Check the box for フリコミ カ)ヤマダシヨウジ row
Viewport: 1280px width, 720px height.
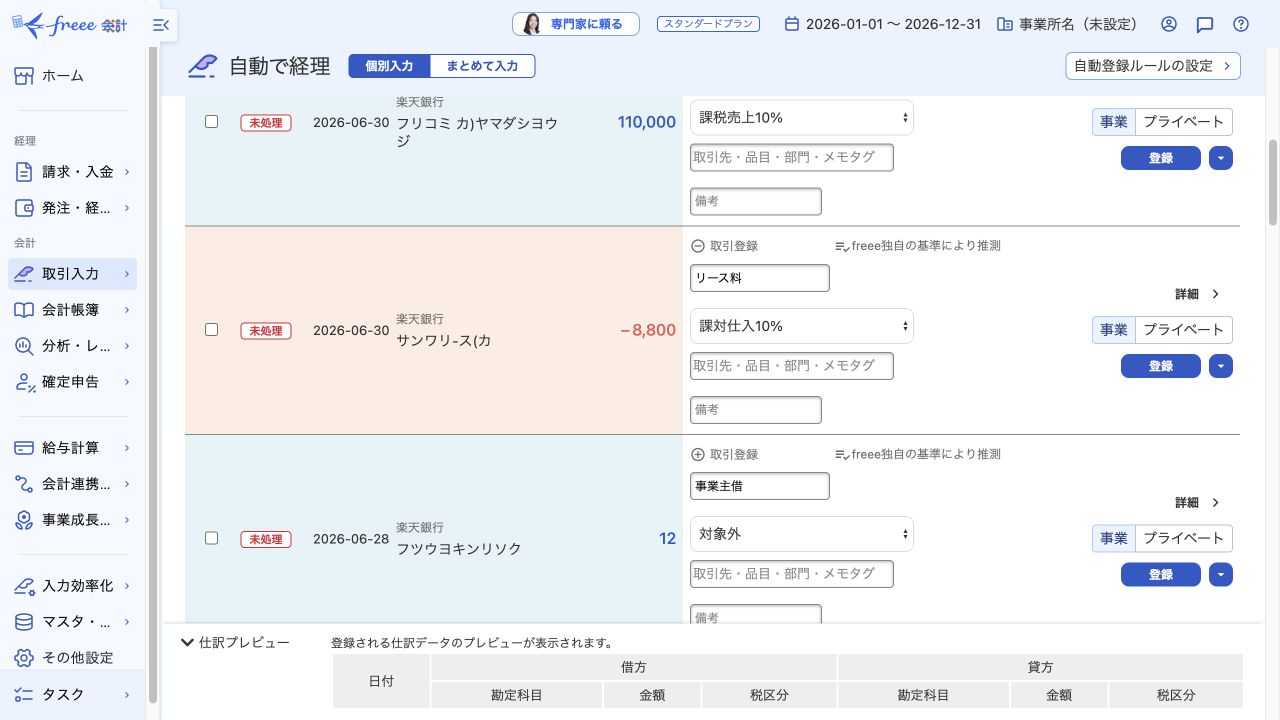(x=211, y=121)
